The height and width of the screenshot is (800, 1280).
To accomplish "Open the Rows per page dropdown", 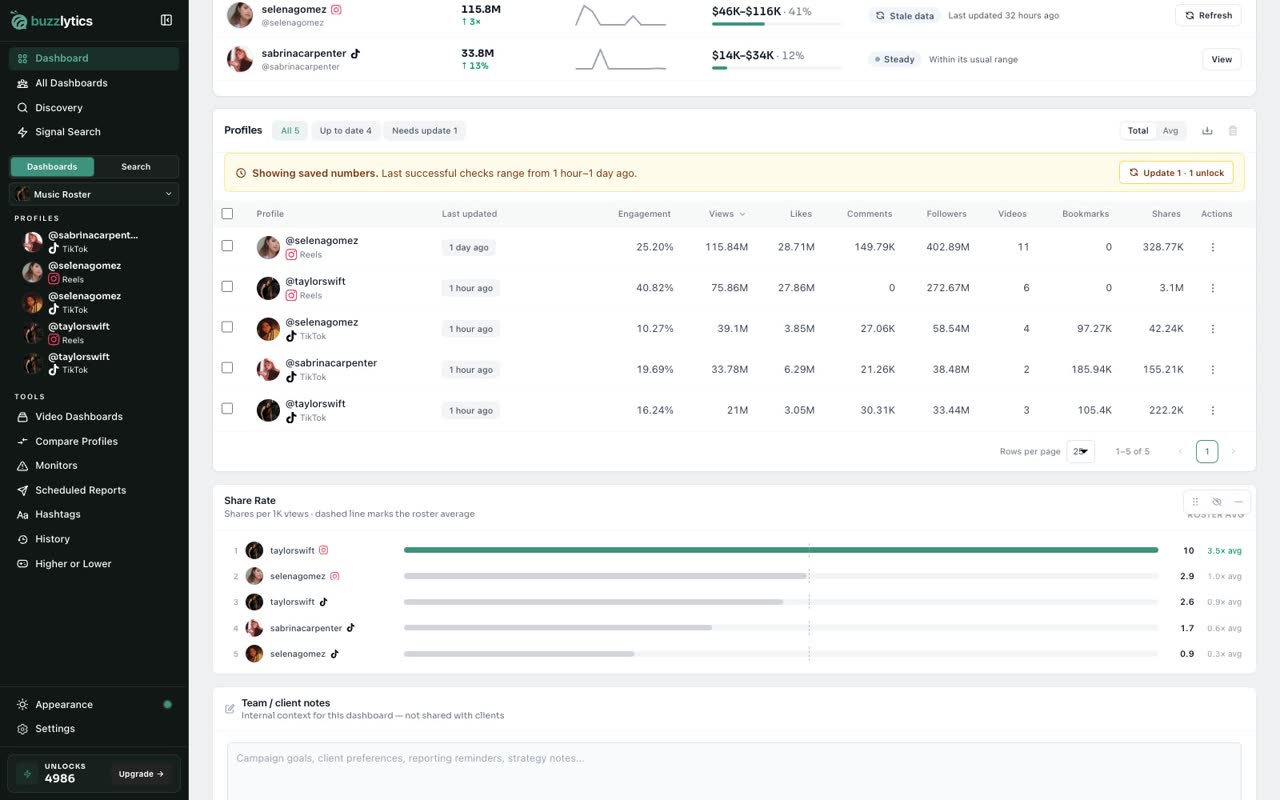I will (1080, 452).
